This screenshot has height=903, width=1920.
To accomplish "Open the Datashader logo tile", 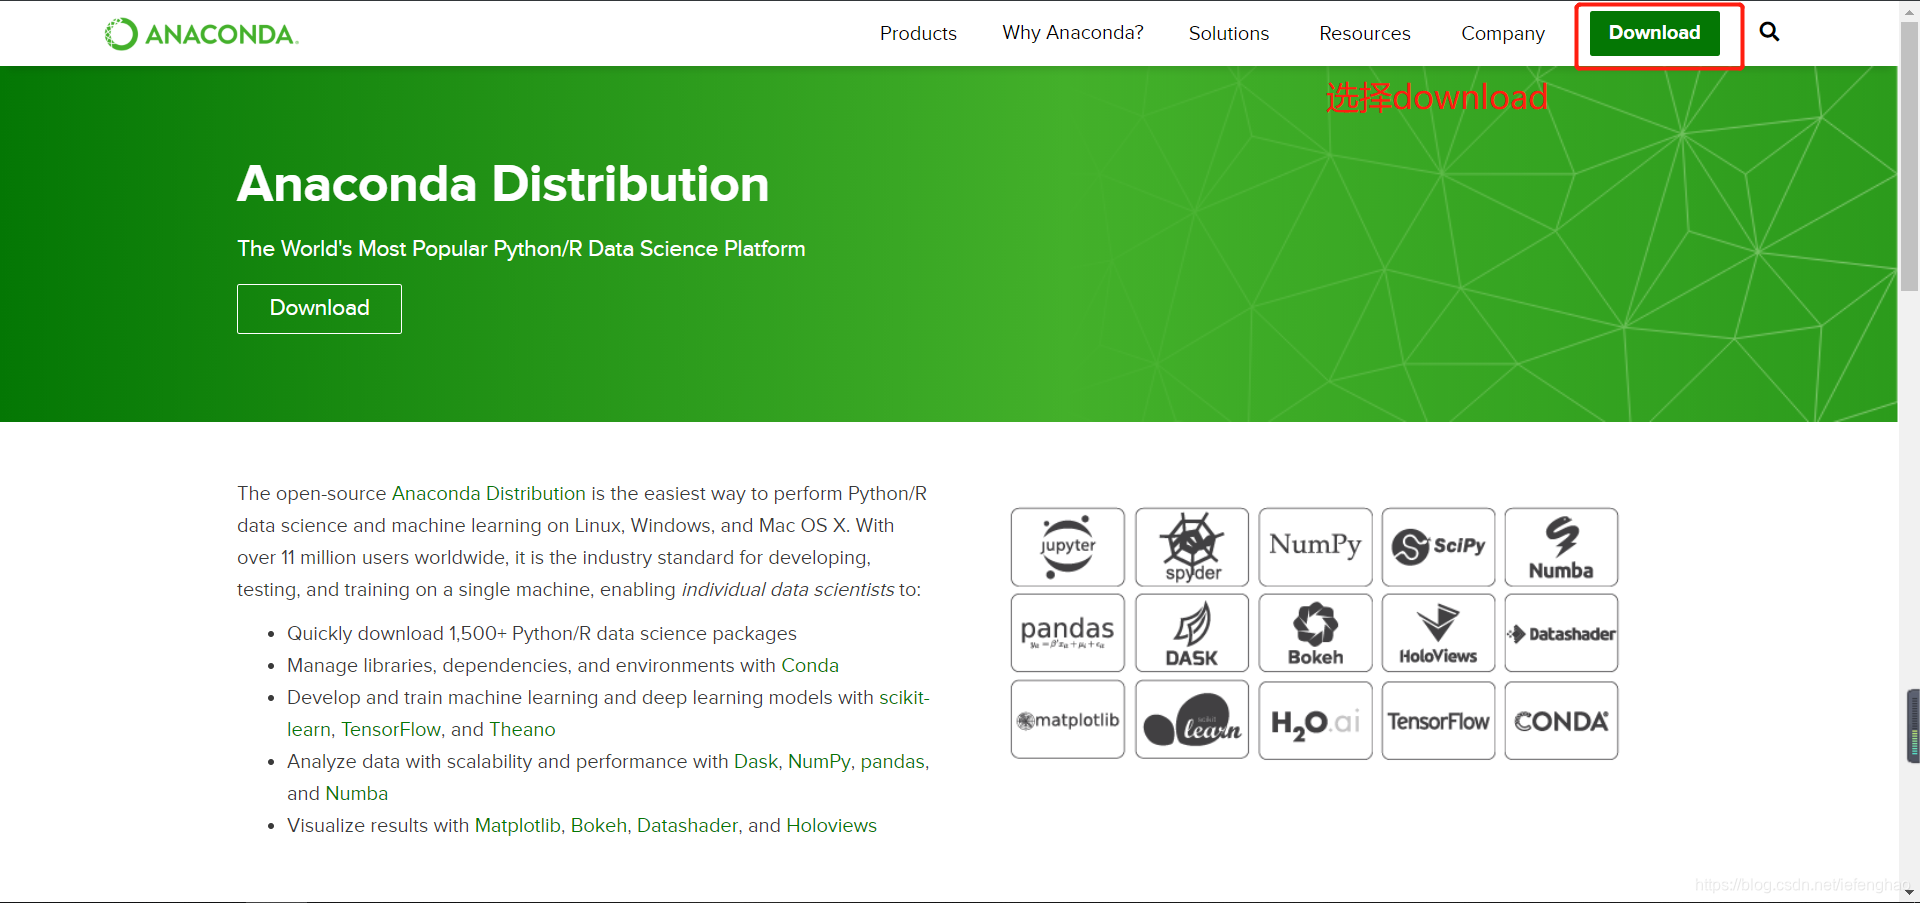I will tap(1561, 633).
